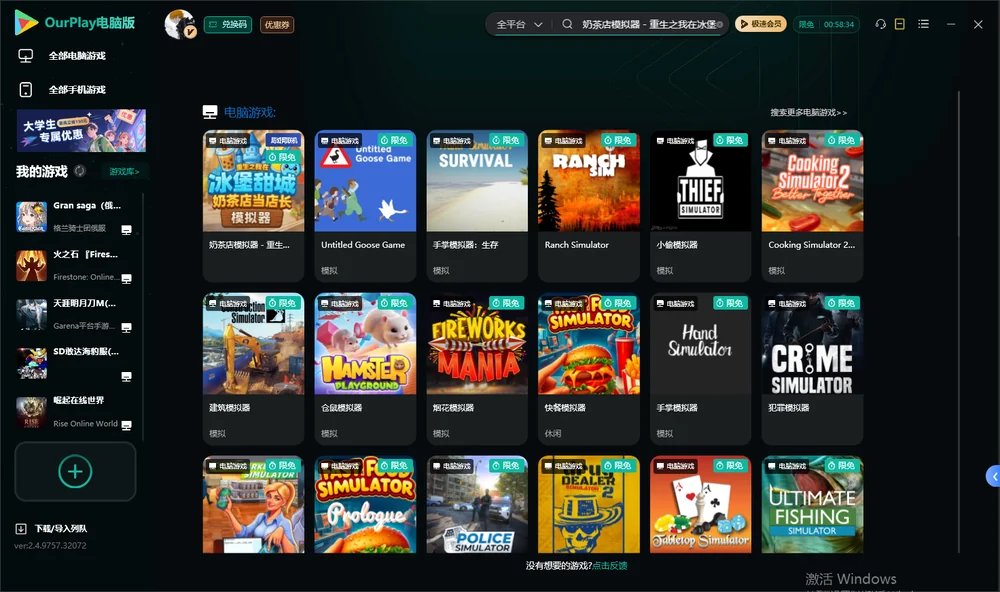
Task: Open Police Simulator game card
Action: pos(477,504)
